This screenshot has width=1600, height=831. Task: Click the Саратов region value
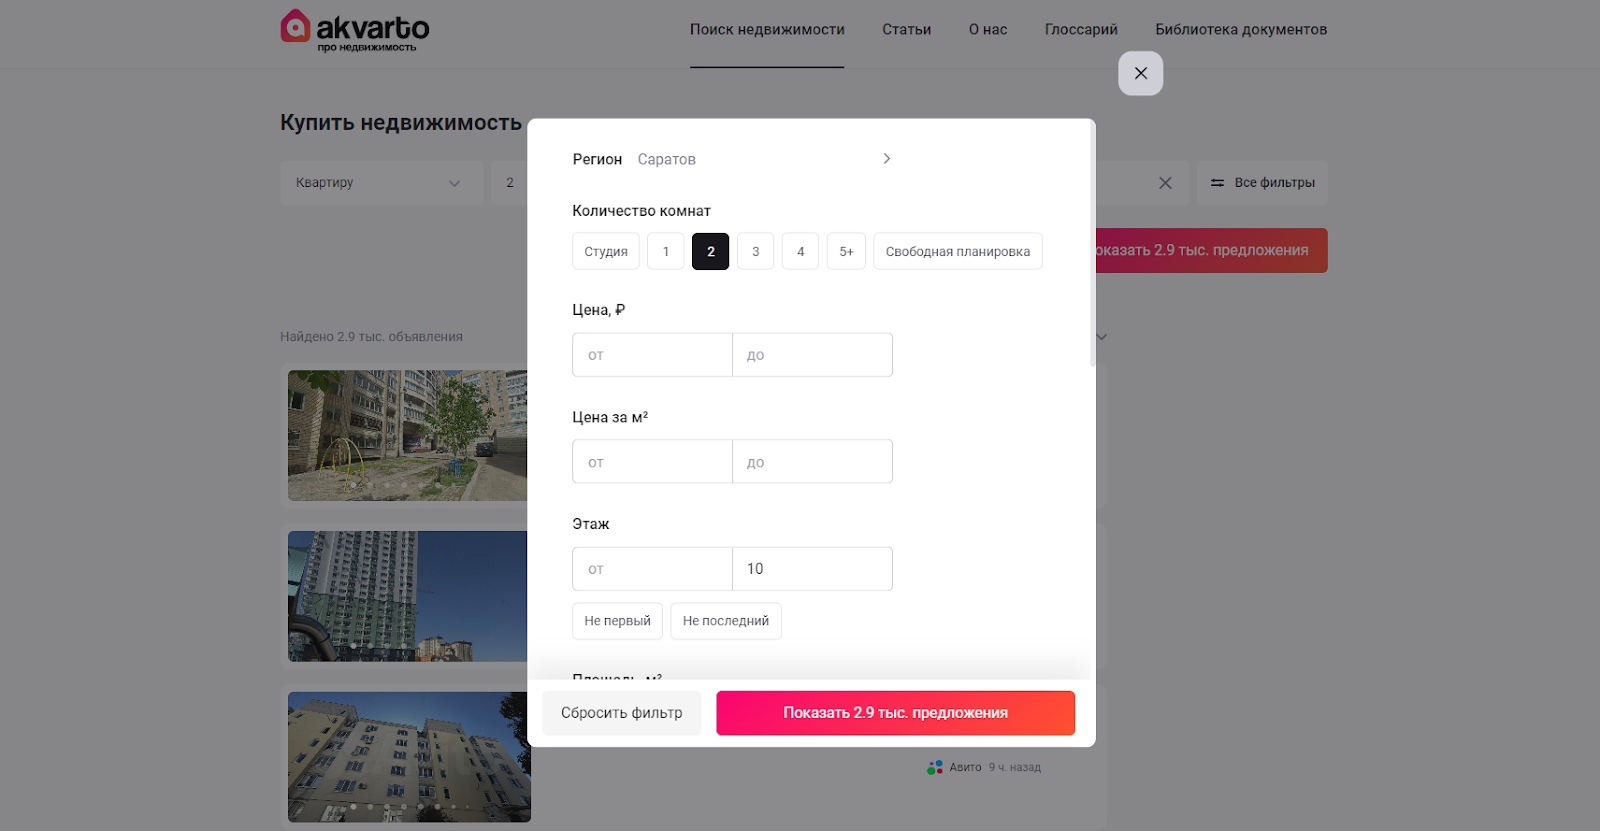(666, 159)
